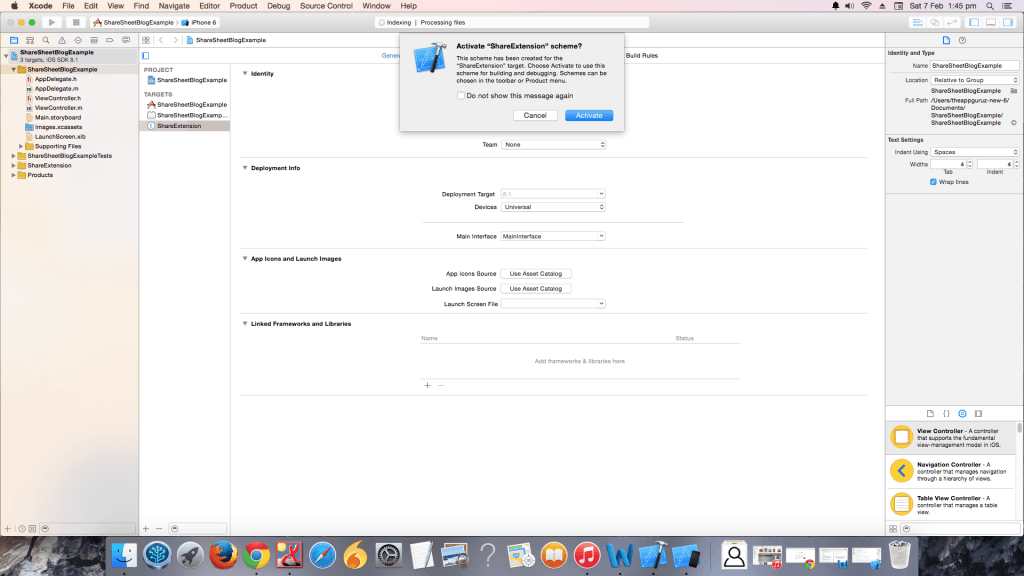Open the Editor menu
This screenshot has height=576, width=1024.
tap(209, 6)
